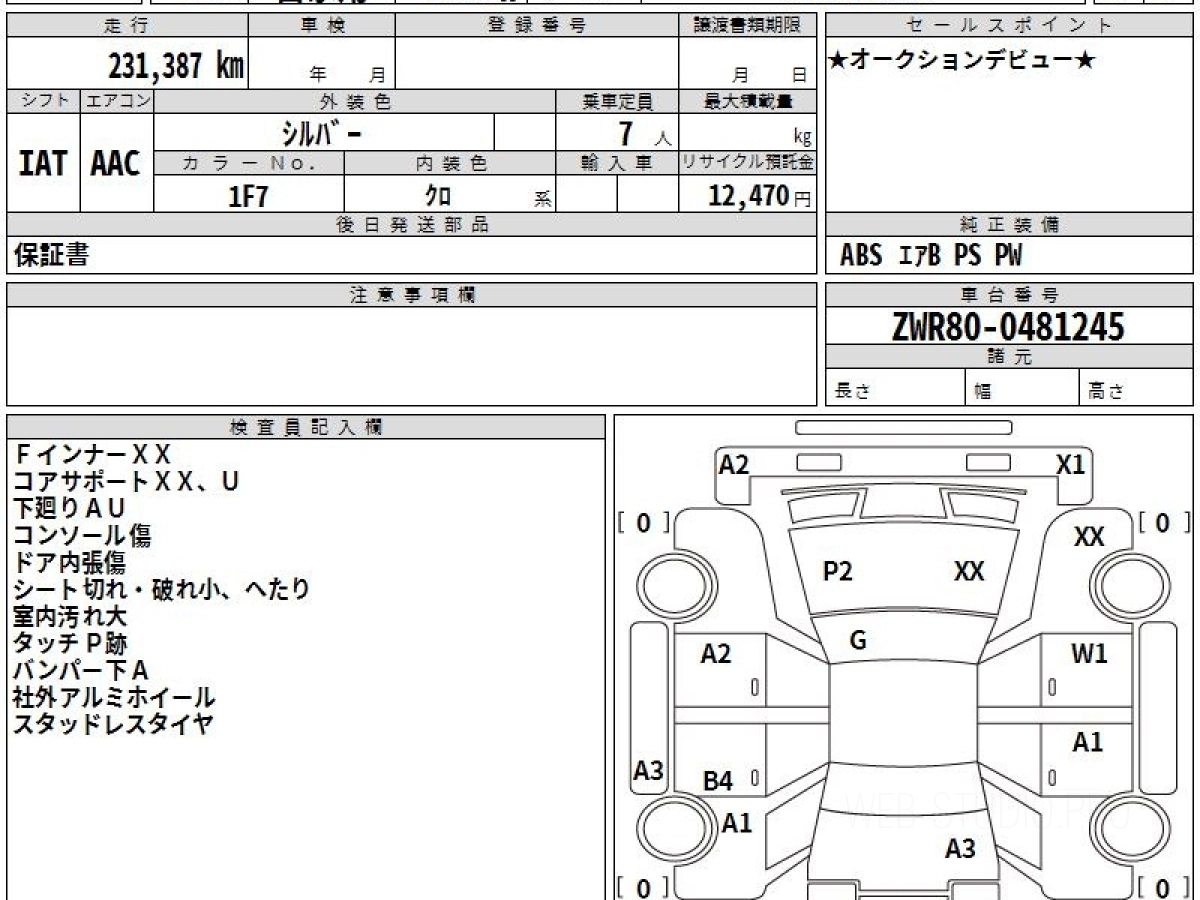Image resolution: width=1200 pixels, height=900 pixels.
Task: Select the note コアサポートXX、U
Action: (x=126, y=482)
